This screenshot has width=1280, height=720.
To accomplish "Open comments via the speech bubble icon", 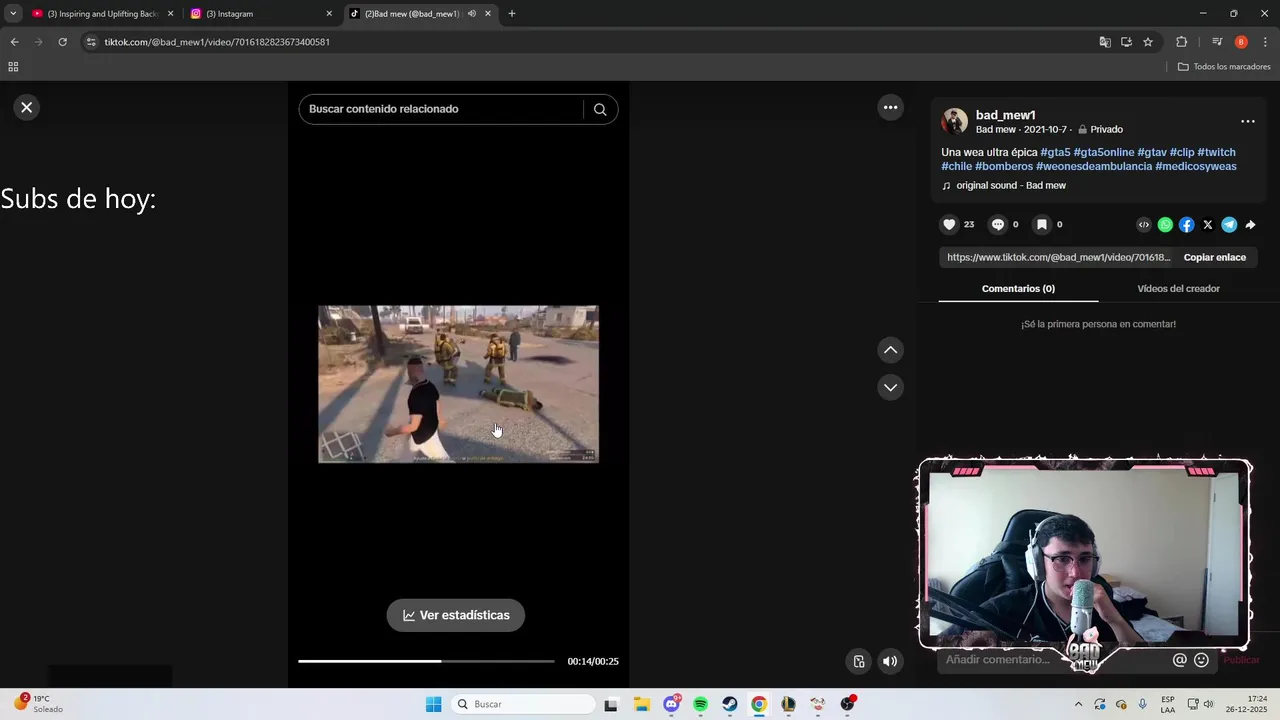I will 997,225.
